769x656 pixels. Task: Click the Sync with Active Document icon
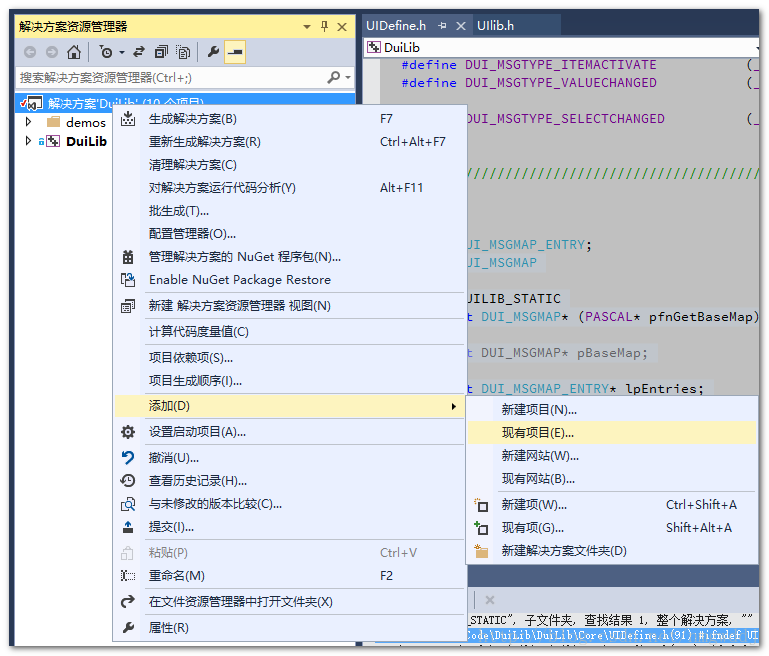click(139, 51)
